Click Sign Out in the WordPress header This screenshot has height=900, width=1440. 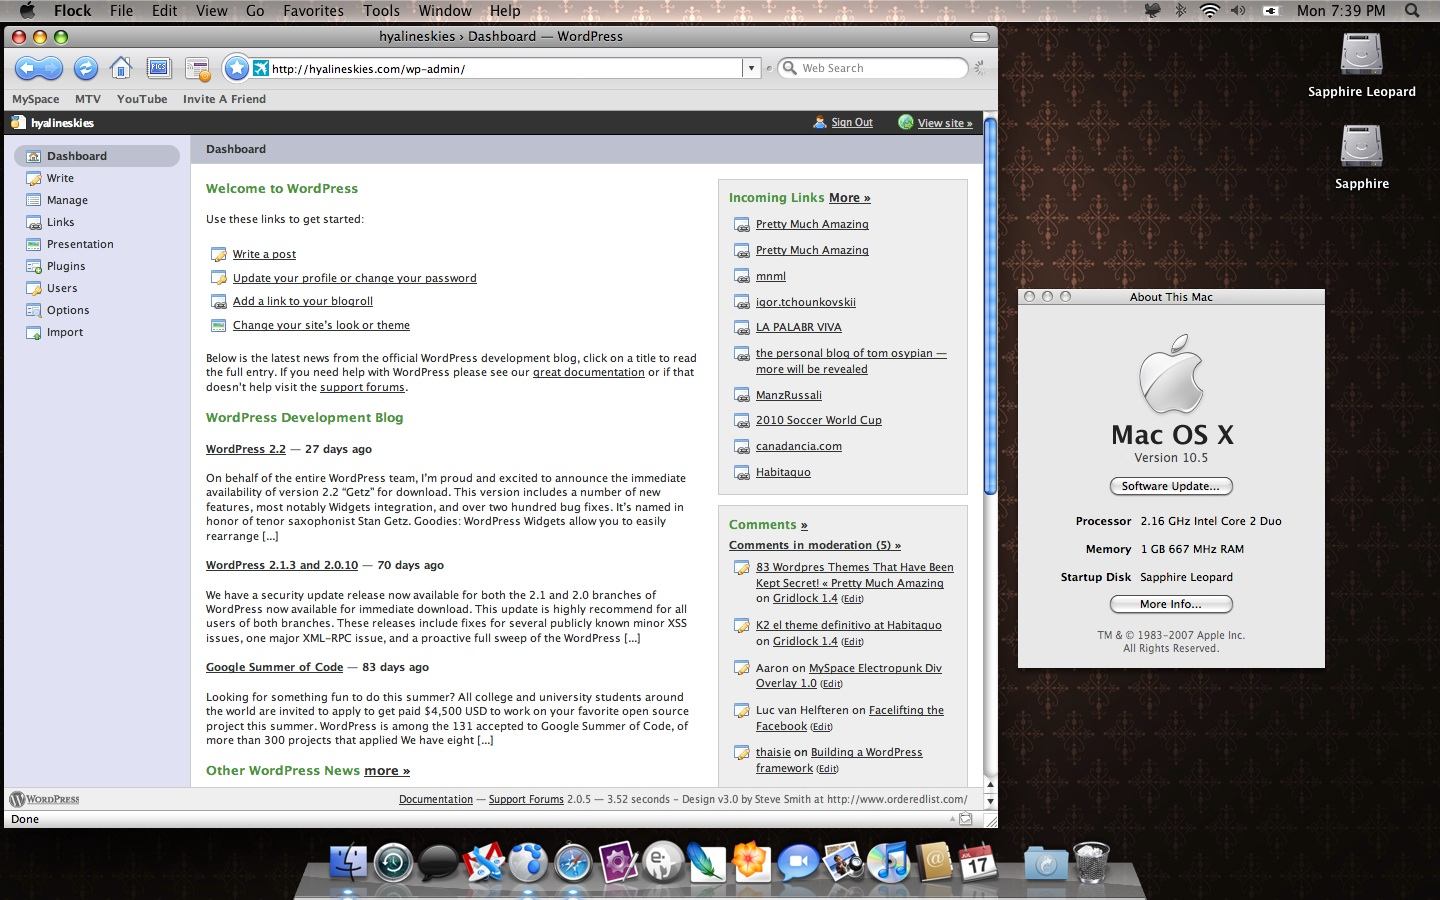click(x=852, y=122)
